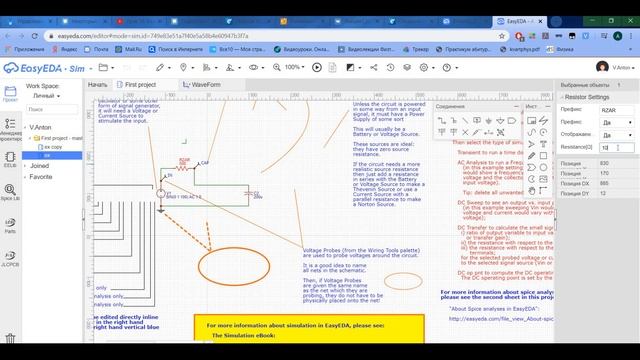Select the Ellipse drawing tool
Screen dimensions: 640x360
543,167
